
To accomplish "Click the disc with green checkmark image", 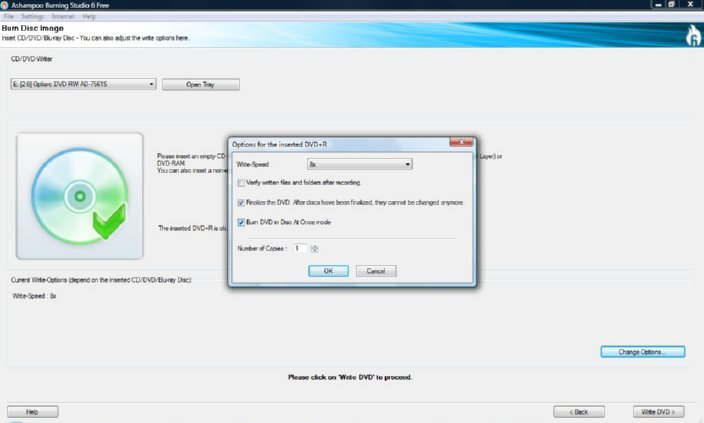I will pos(80,196).
